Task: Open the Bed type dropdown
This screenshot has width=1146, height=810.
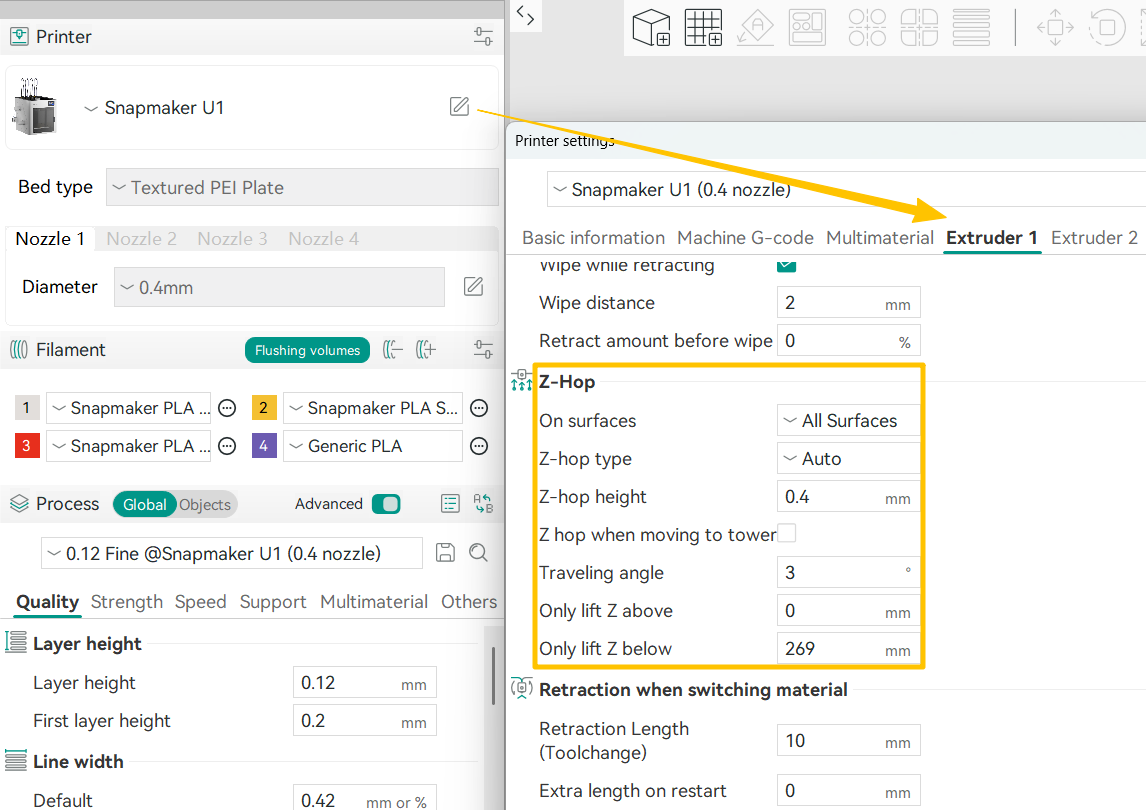Action: click(302, 187)
